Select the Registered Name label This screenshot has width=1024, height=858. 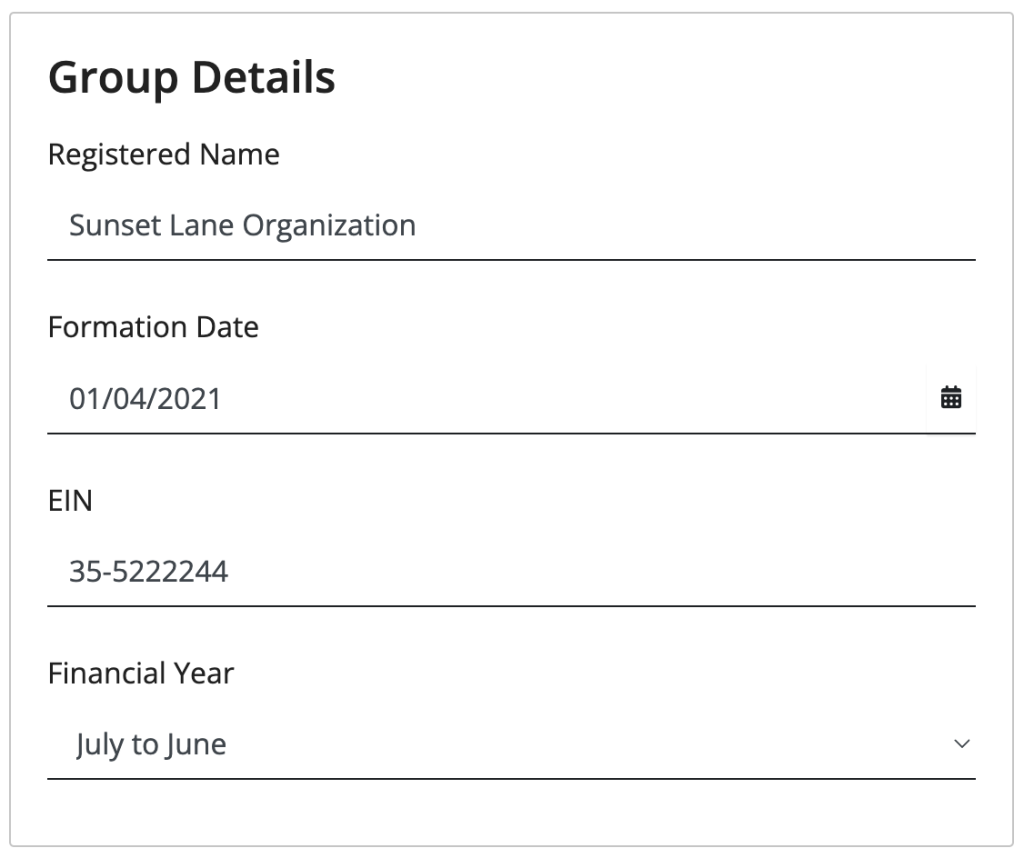pos(163,155)
